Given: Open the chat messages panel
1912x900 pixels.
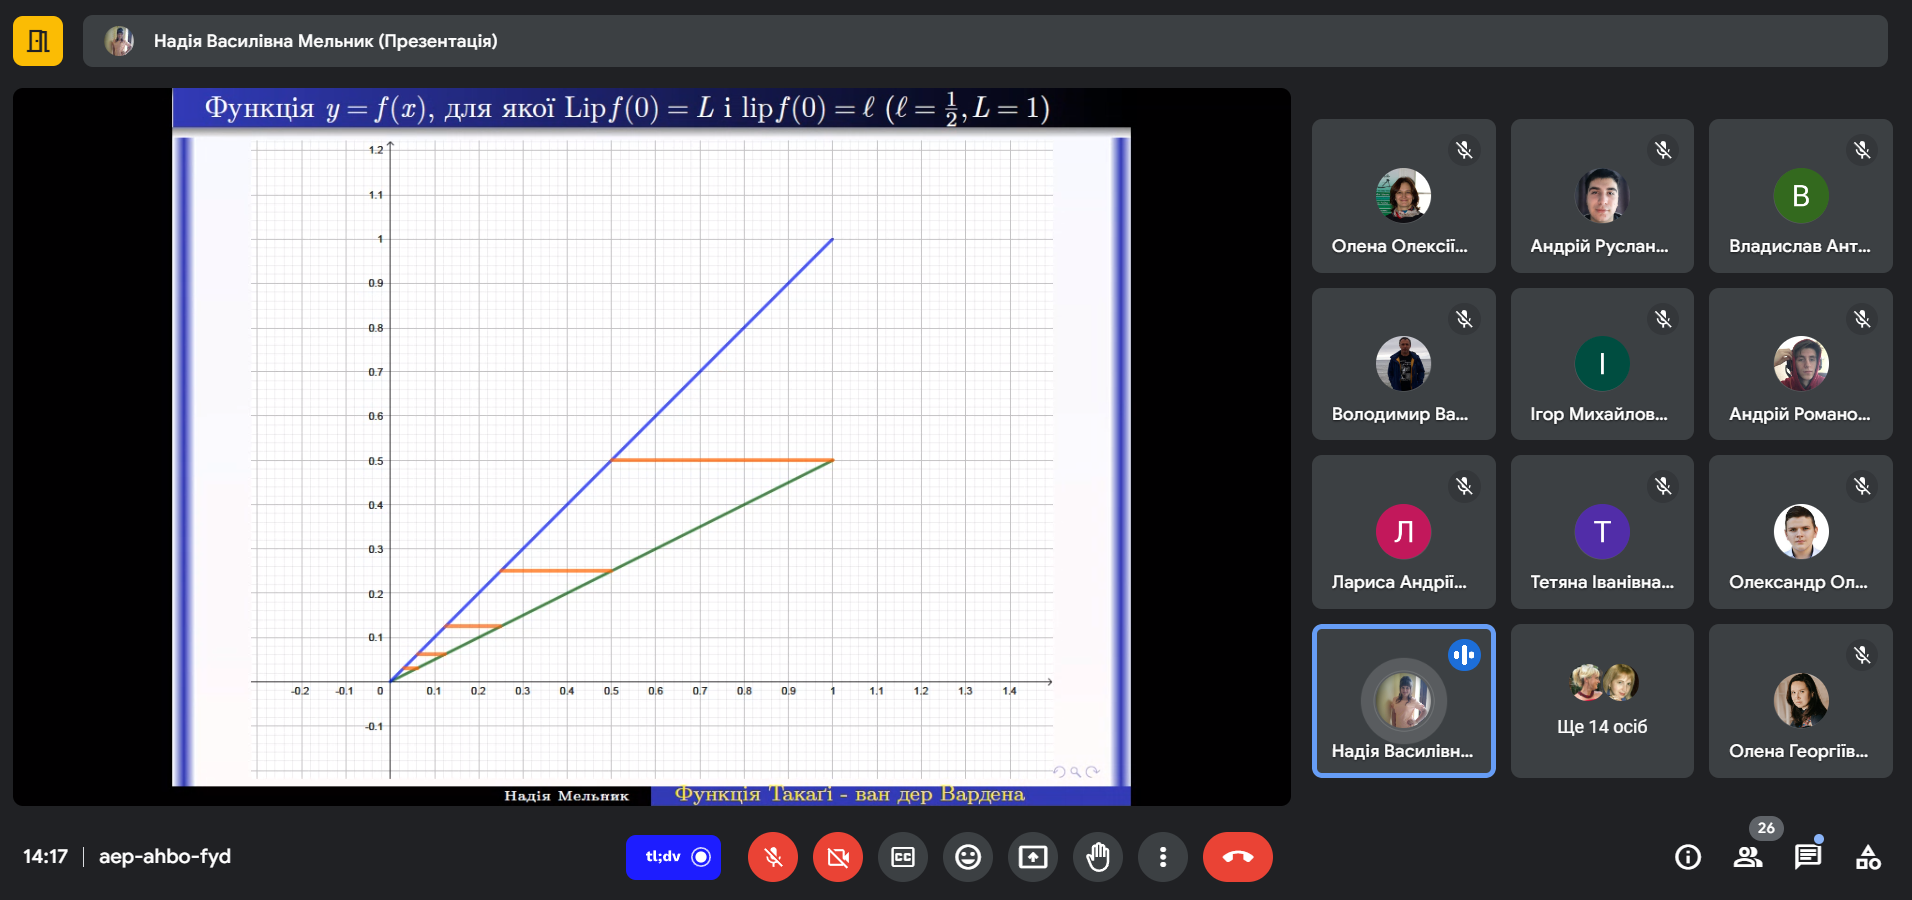Looking at the screenshot, I should (1808, 857).
